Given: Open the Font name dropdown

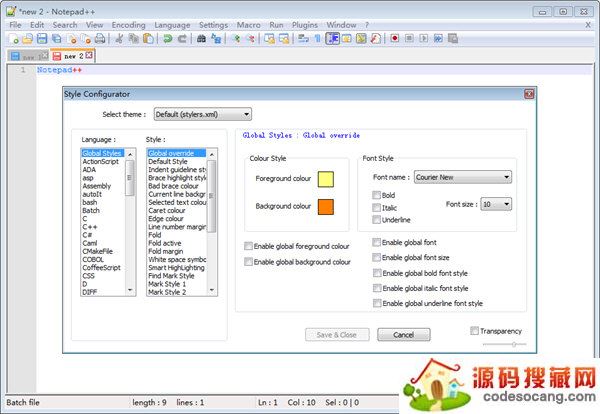Looking at the screenshot, I should click(x=463, y=177).
